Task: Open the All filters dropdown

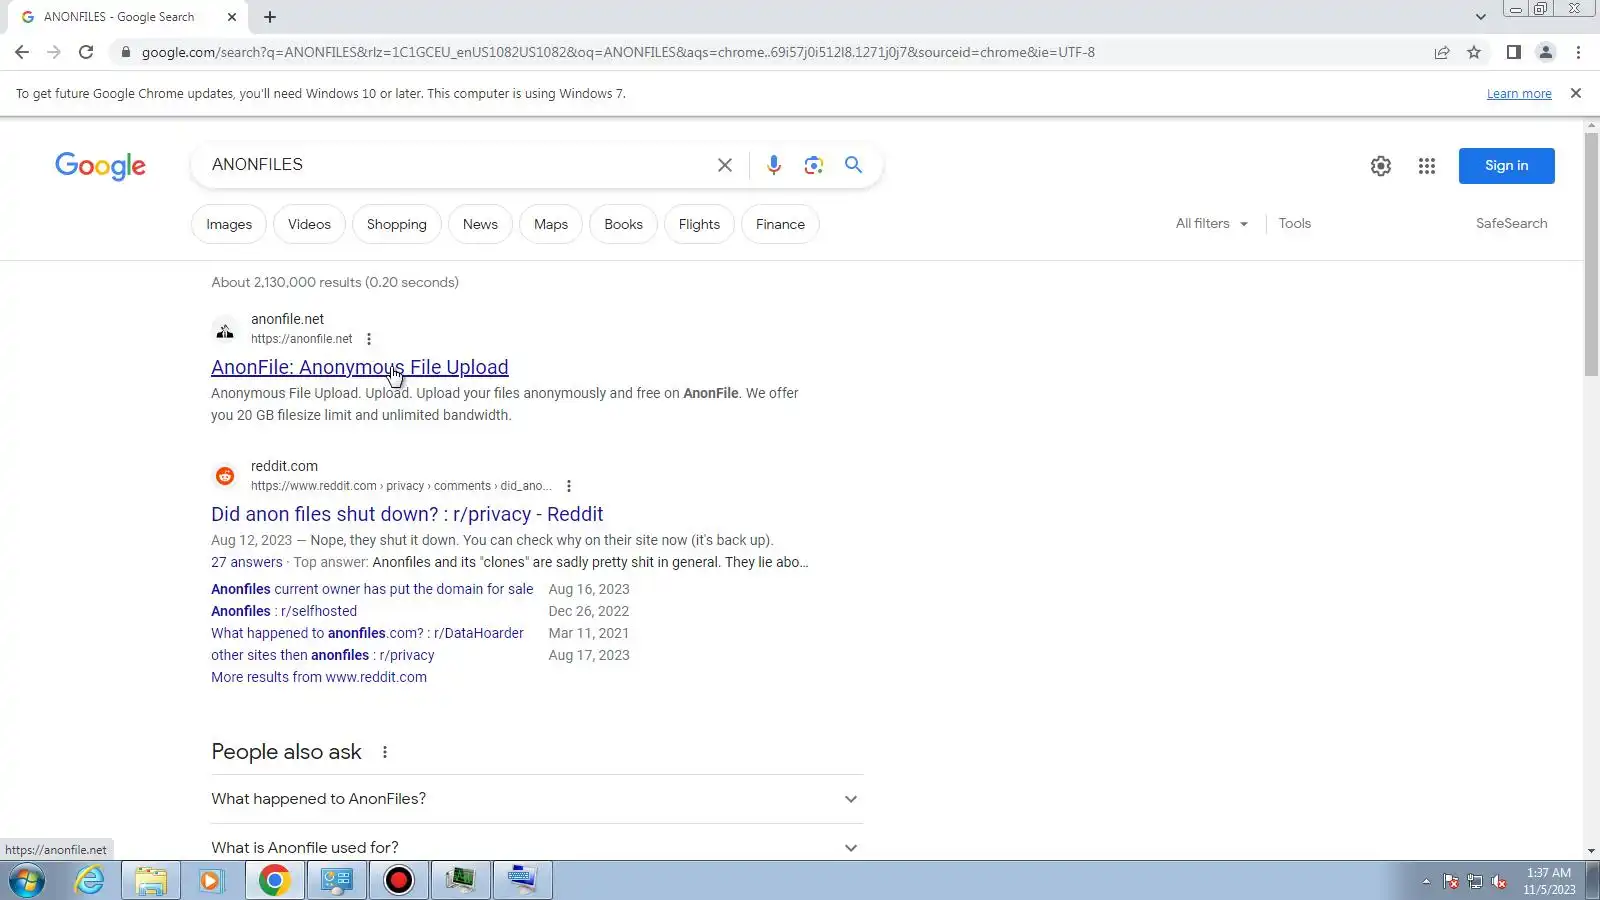Action: [1212, 224]
